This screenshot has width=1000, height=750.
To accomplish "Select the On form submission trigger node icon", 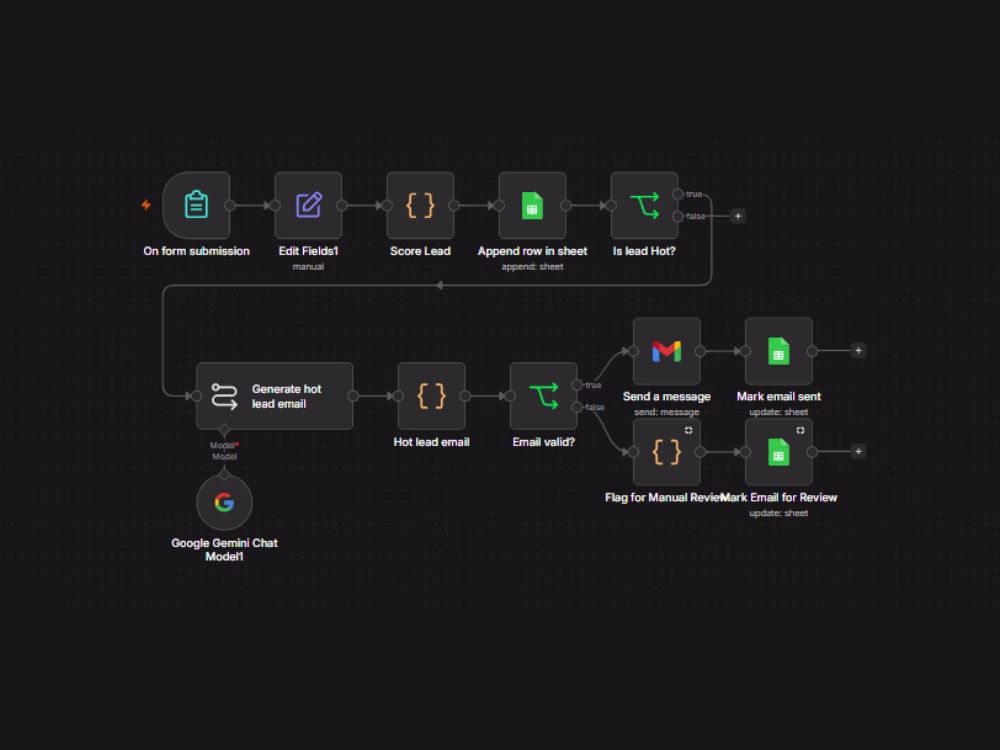I will click(196, 205).
